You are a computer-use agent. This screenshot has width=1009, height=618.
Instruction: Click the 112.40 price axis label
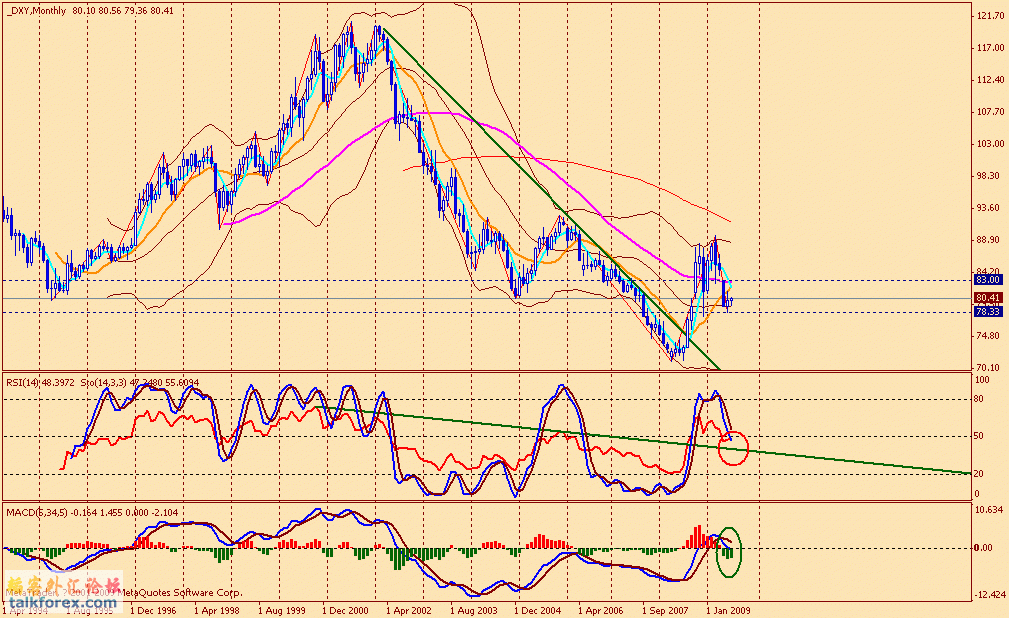pos(991,80)
